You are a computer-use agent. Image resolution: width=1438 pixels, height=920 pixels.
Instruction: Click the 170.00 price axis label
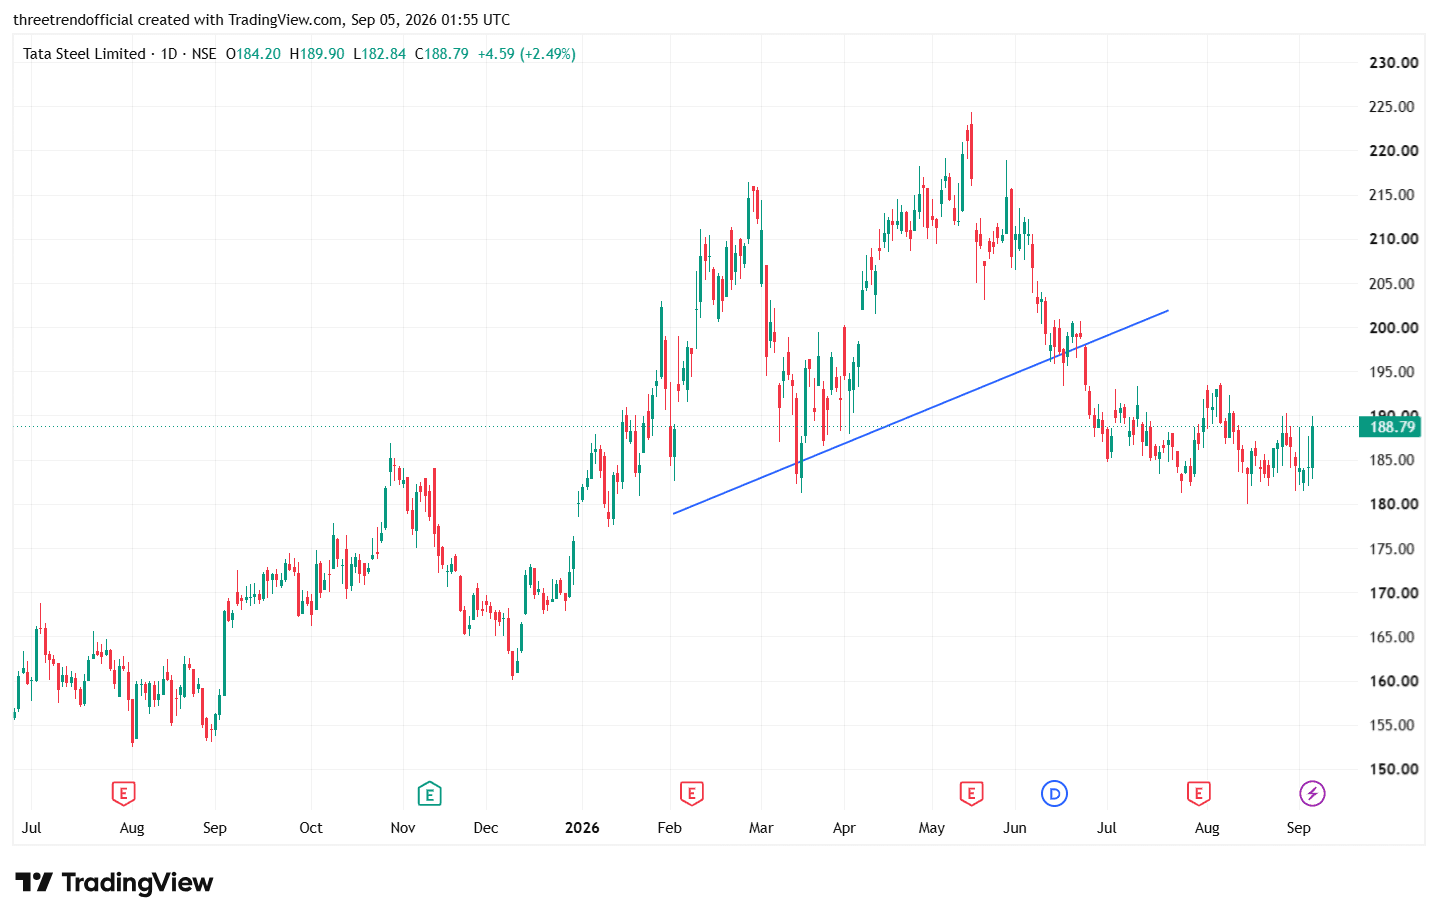click(1393, 592)
